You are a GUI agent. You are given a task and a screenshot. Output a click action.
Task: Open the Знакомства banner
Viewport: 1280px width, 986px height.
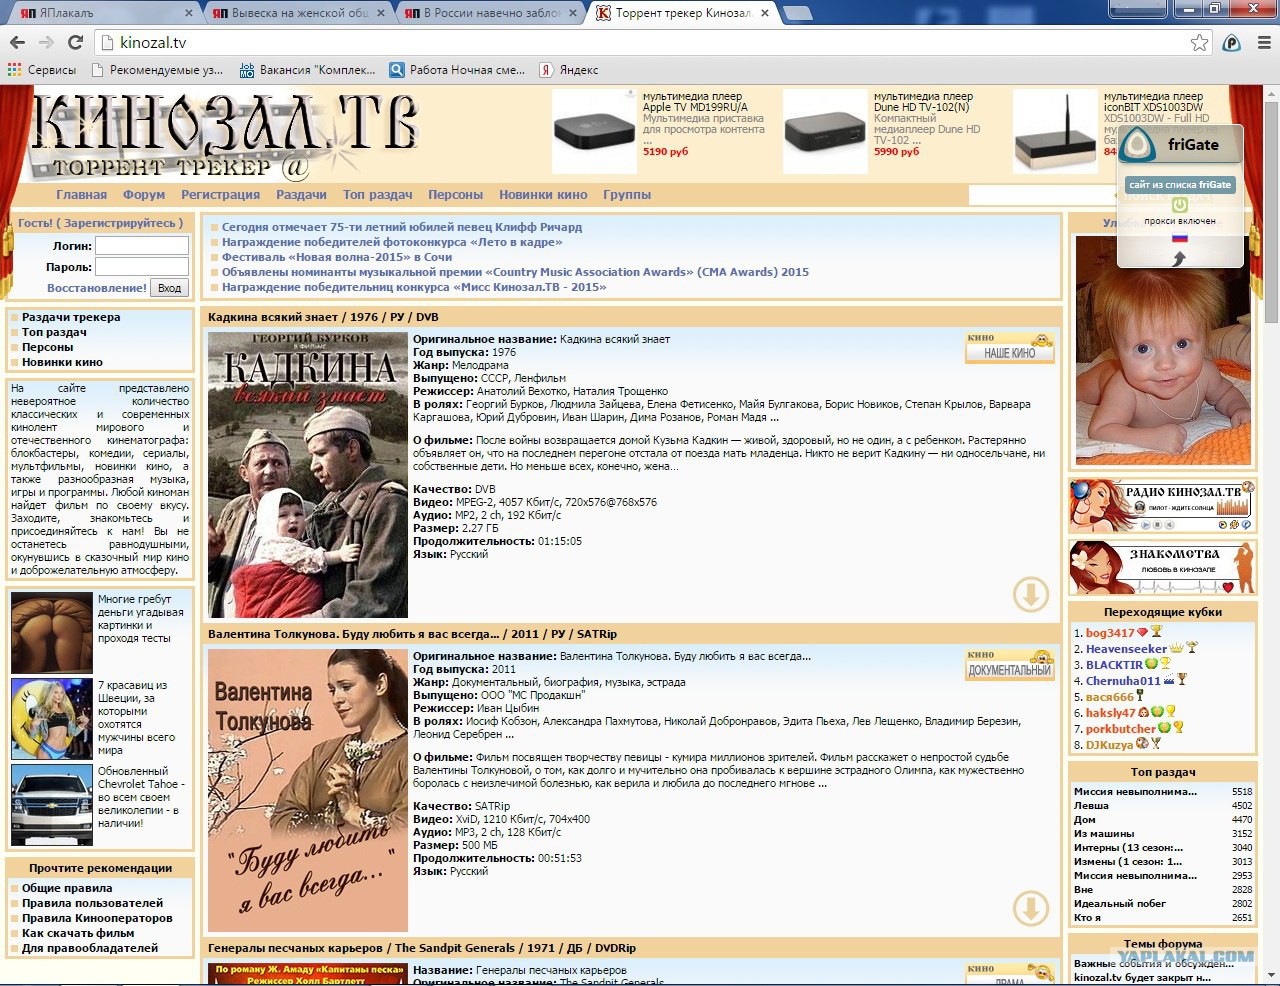[x=1162, y=568]
